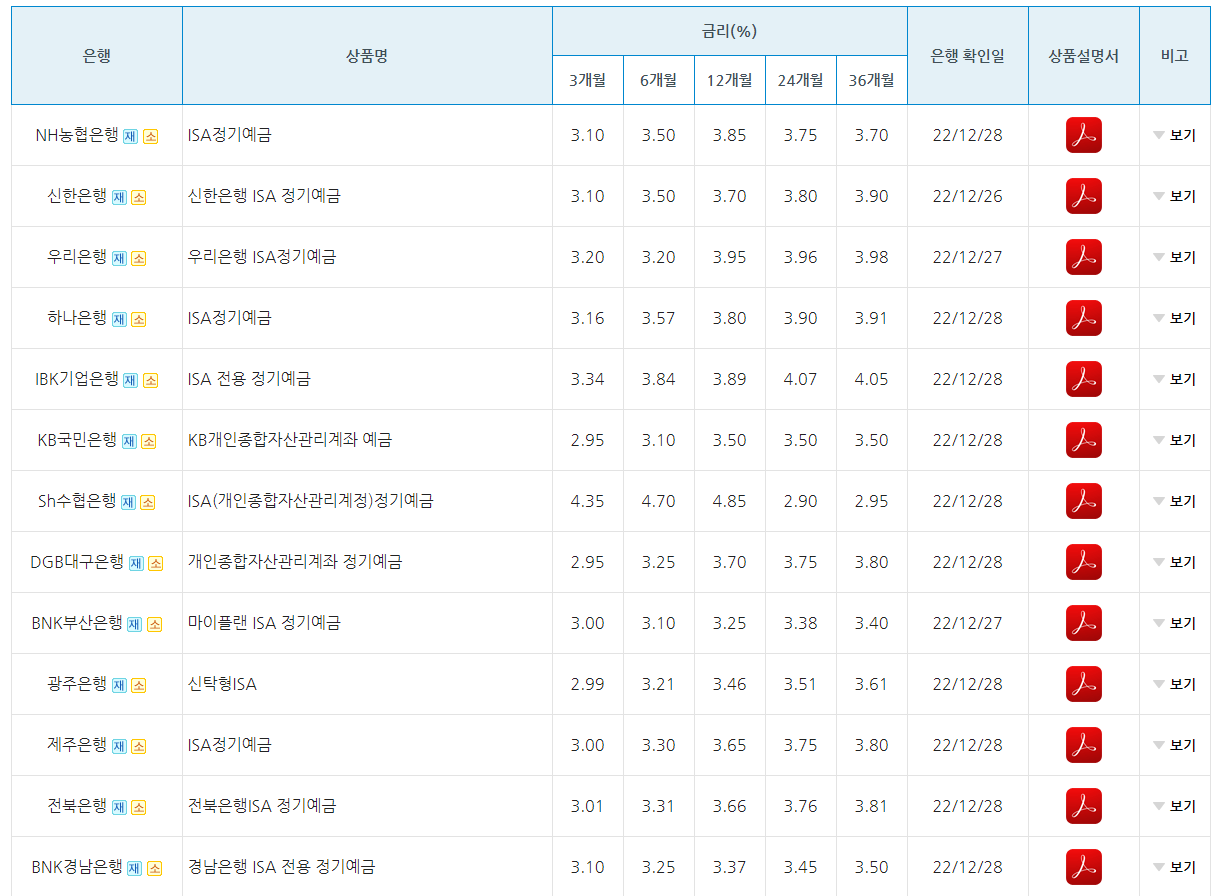The image size is (1218, 896).
Task: Click the 12개월 rate column header
Action: 730,80
